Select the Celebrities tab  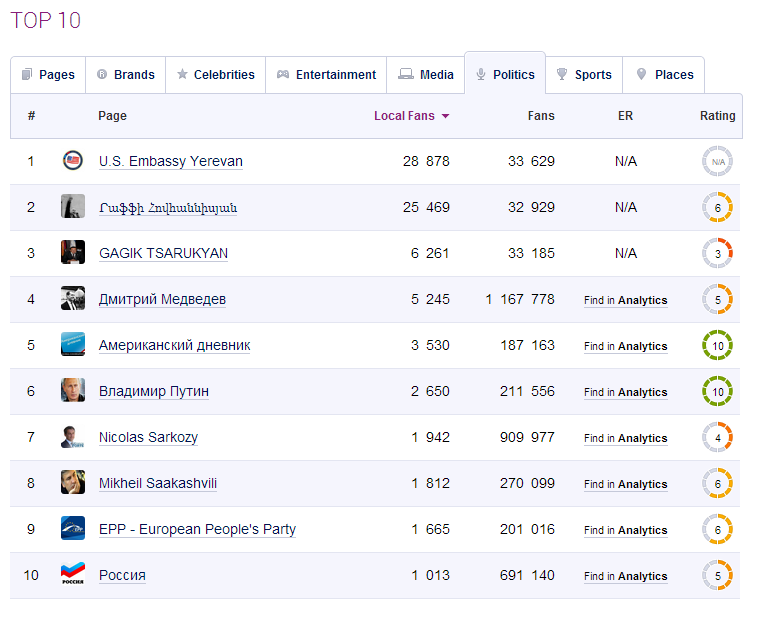pos(215,75)
